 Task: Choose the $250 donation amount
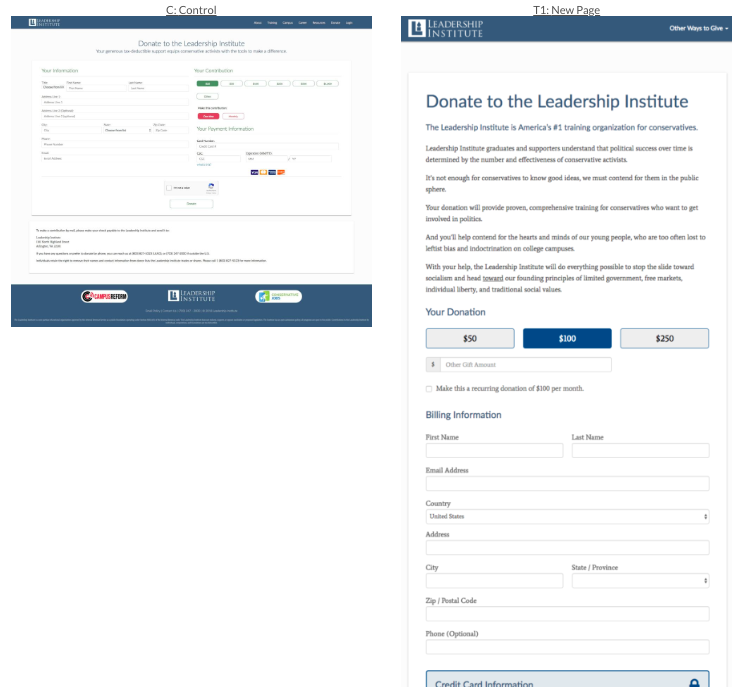tap(665, 338)
